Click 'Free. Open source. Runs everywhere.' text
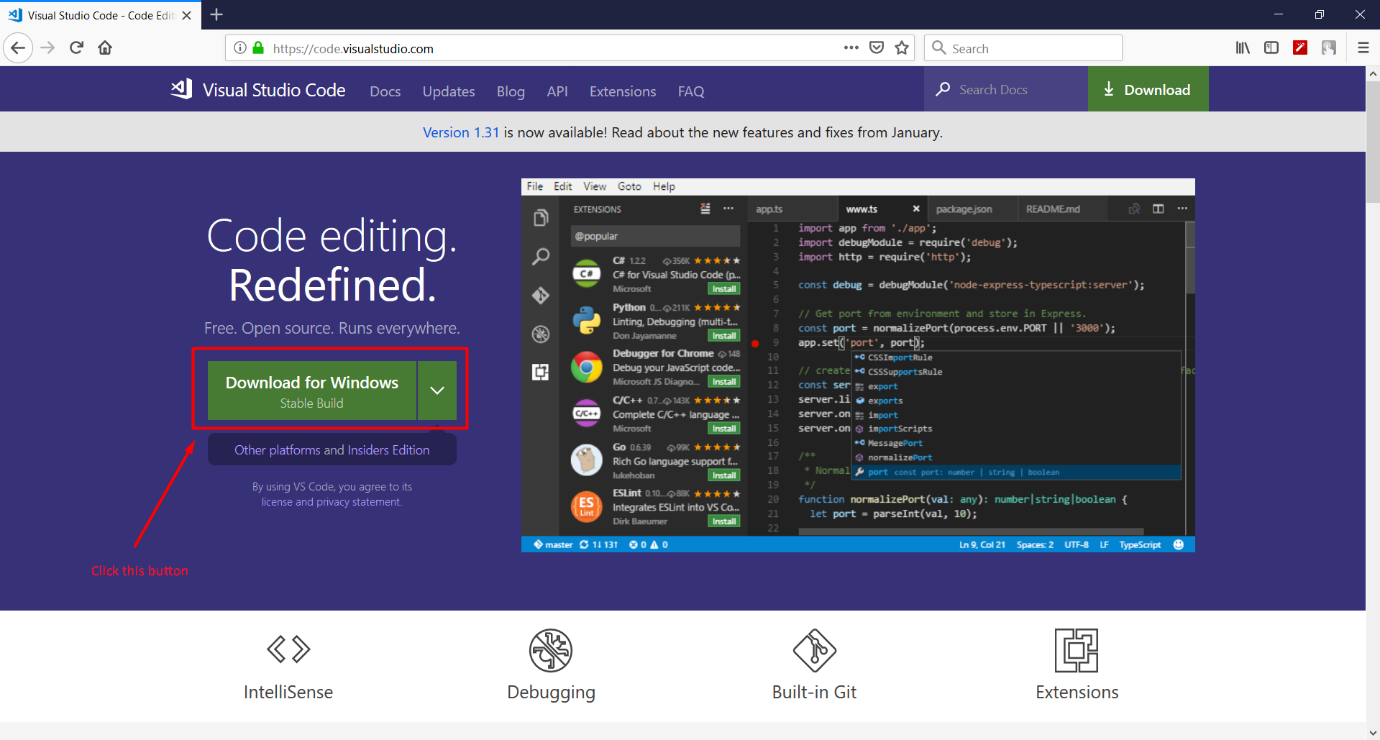This screenshot has height=740, width=1380. pos(332,328)
